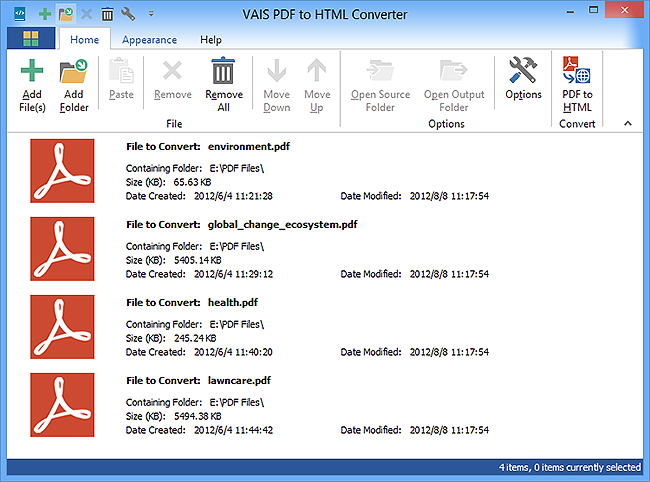
Task: Click the size value 65.63 KB
Action: coord(192,182)
